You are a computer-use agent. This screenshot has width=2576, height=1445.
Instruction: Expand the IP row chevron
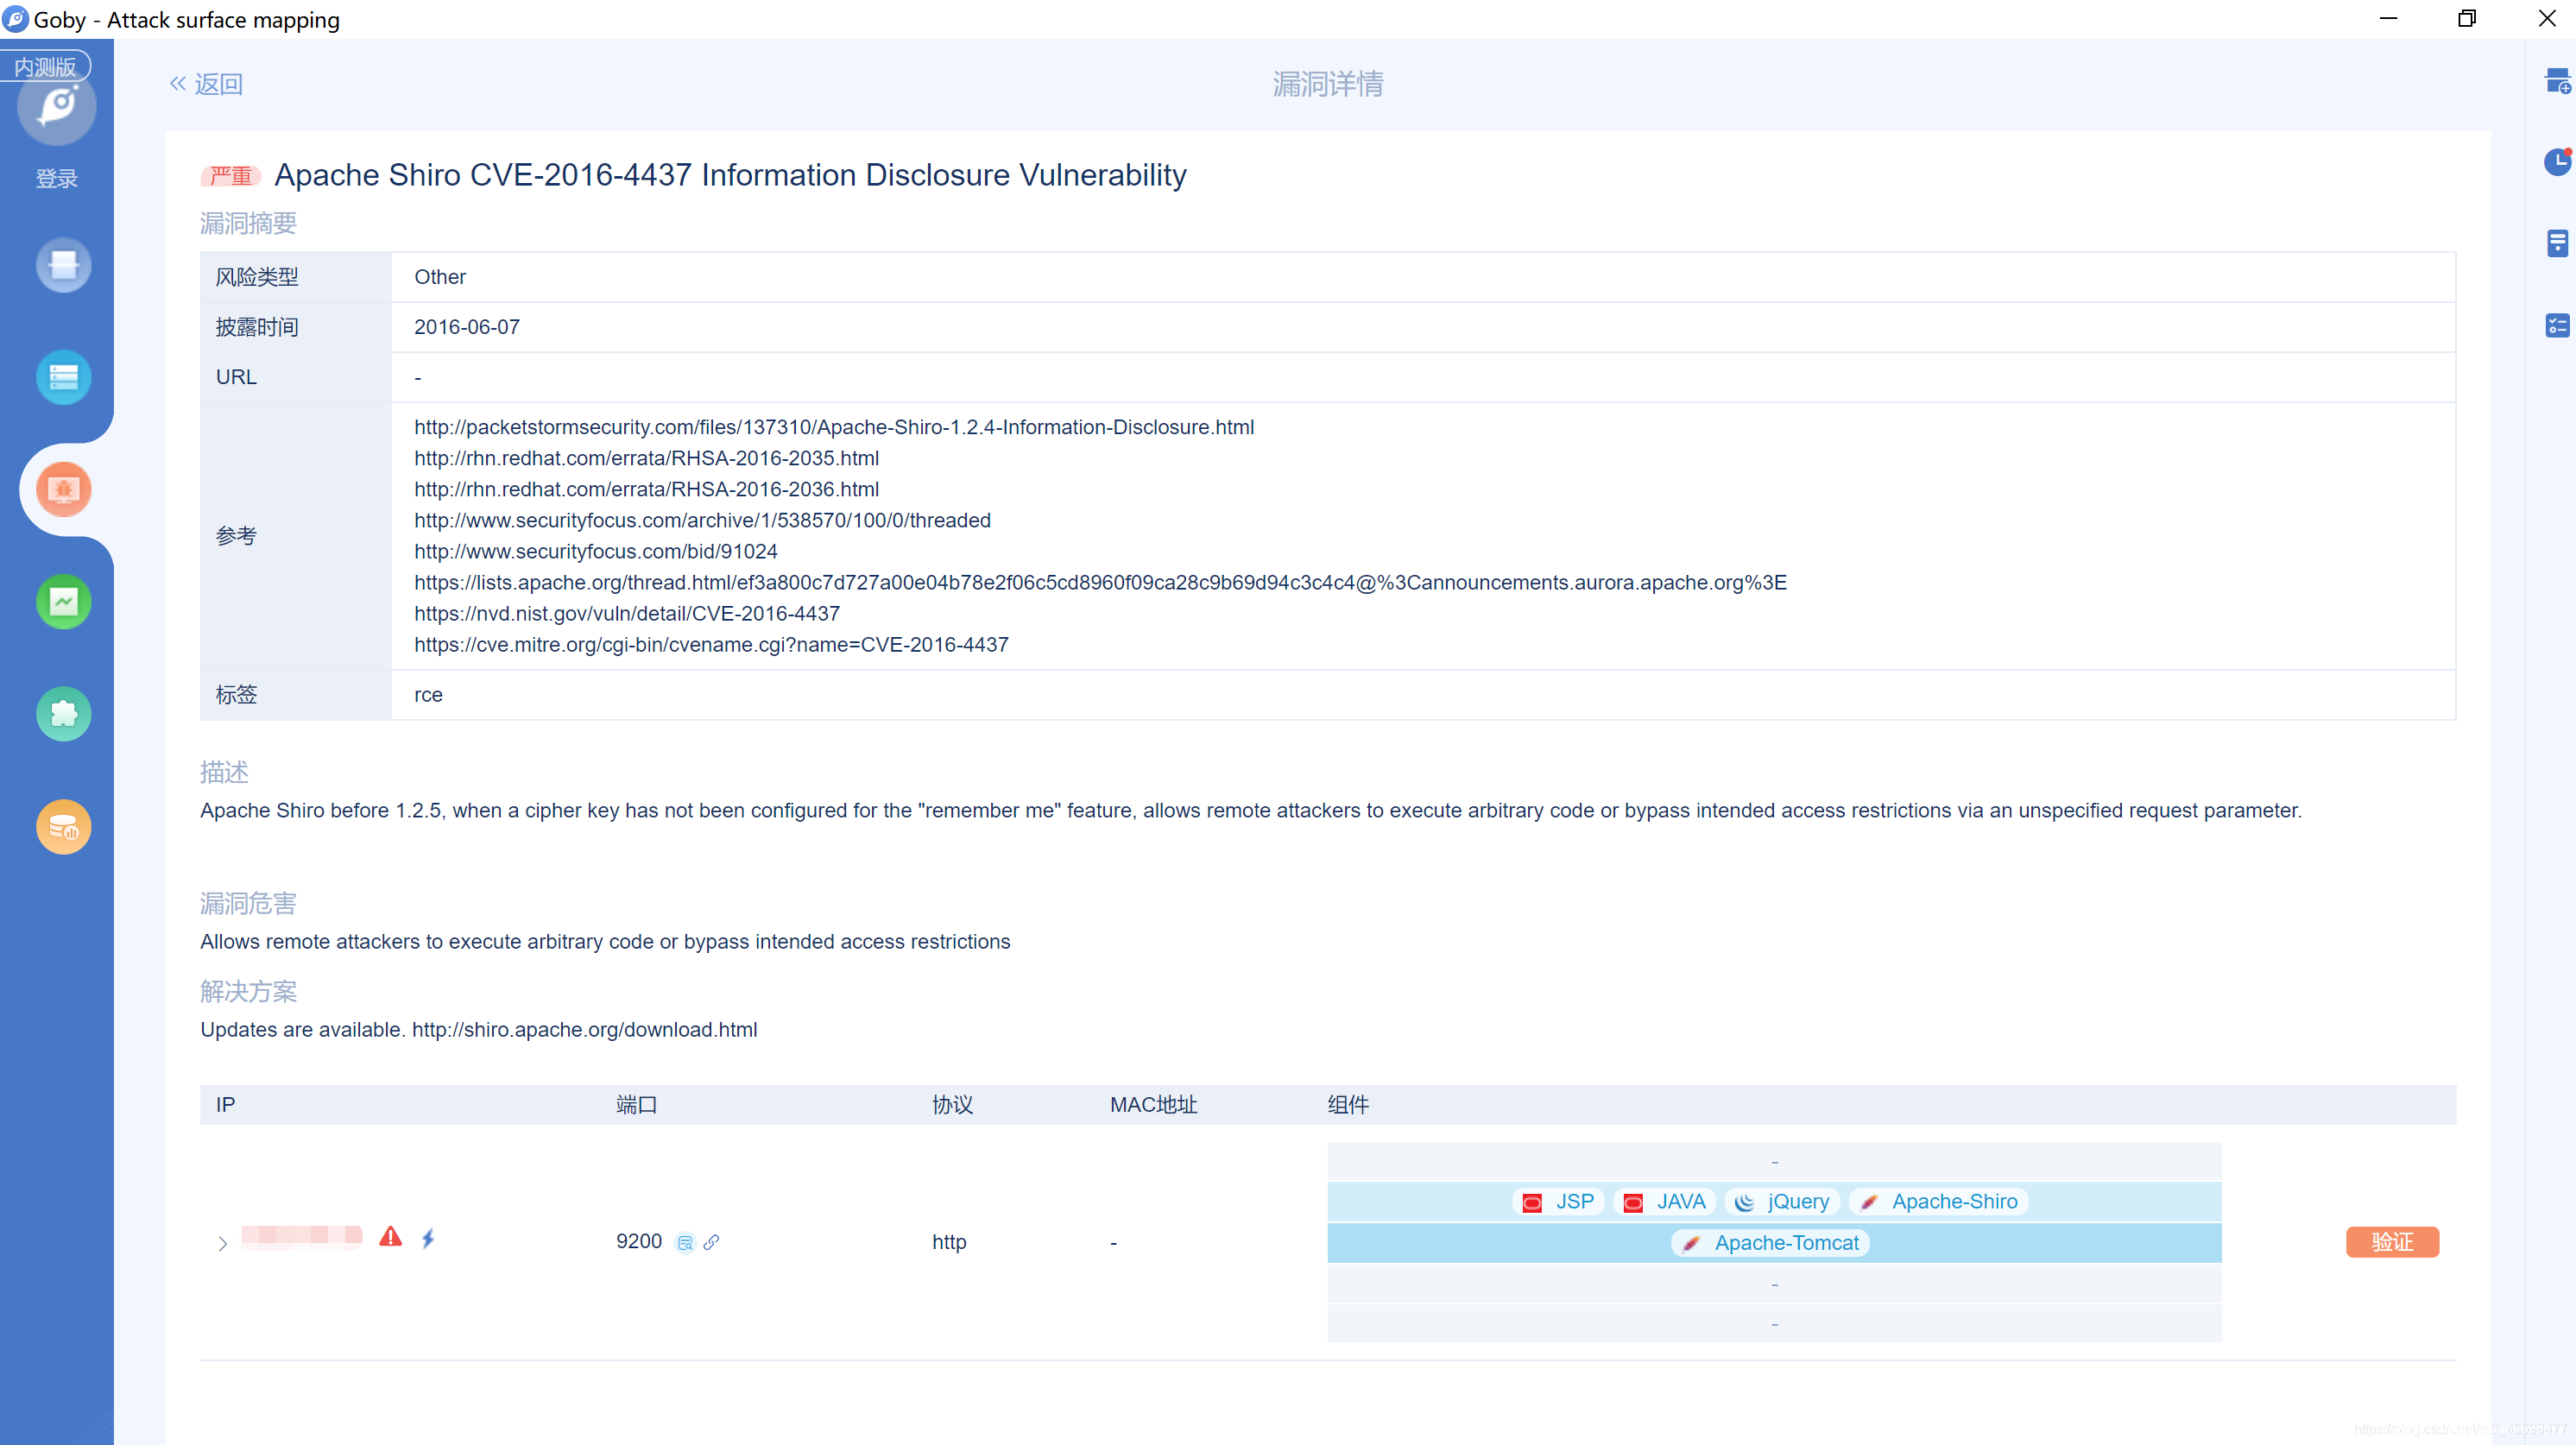click(x=222, y=1243)
